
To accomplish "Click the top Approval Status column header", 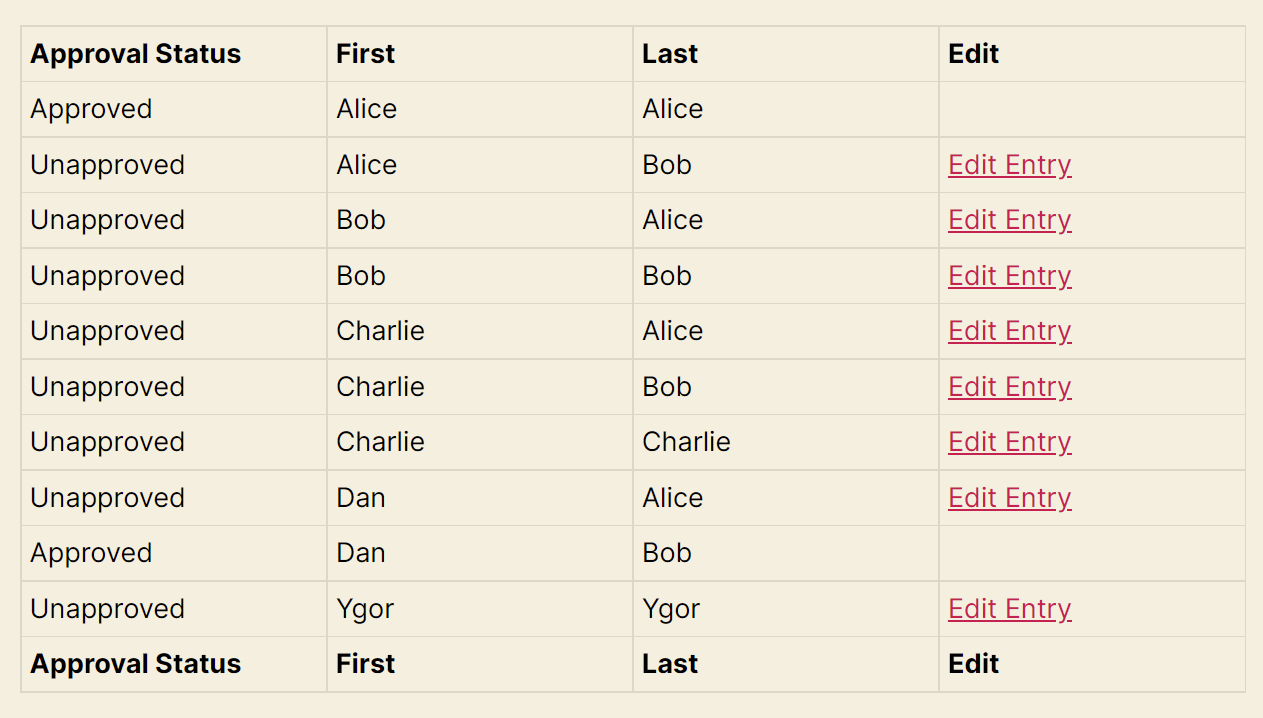I will [135, 54].
